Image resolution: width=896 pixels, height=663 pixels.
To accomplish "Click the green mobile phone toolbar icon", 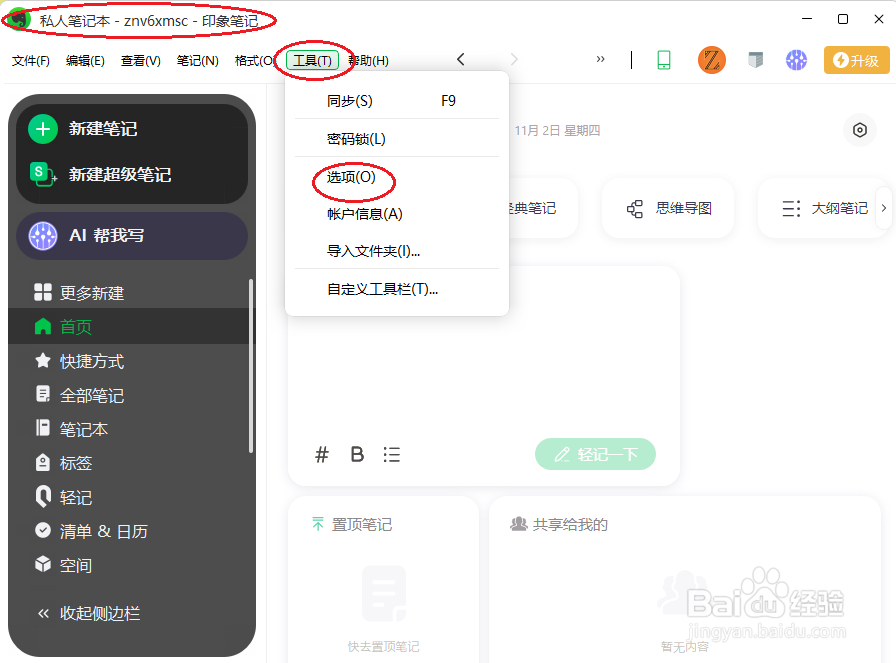I will coord(664,60).
